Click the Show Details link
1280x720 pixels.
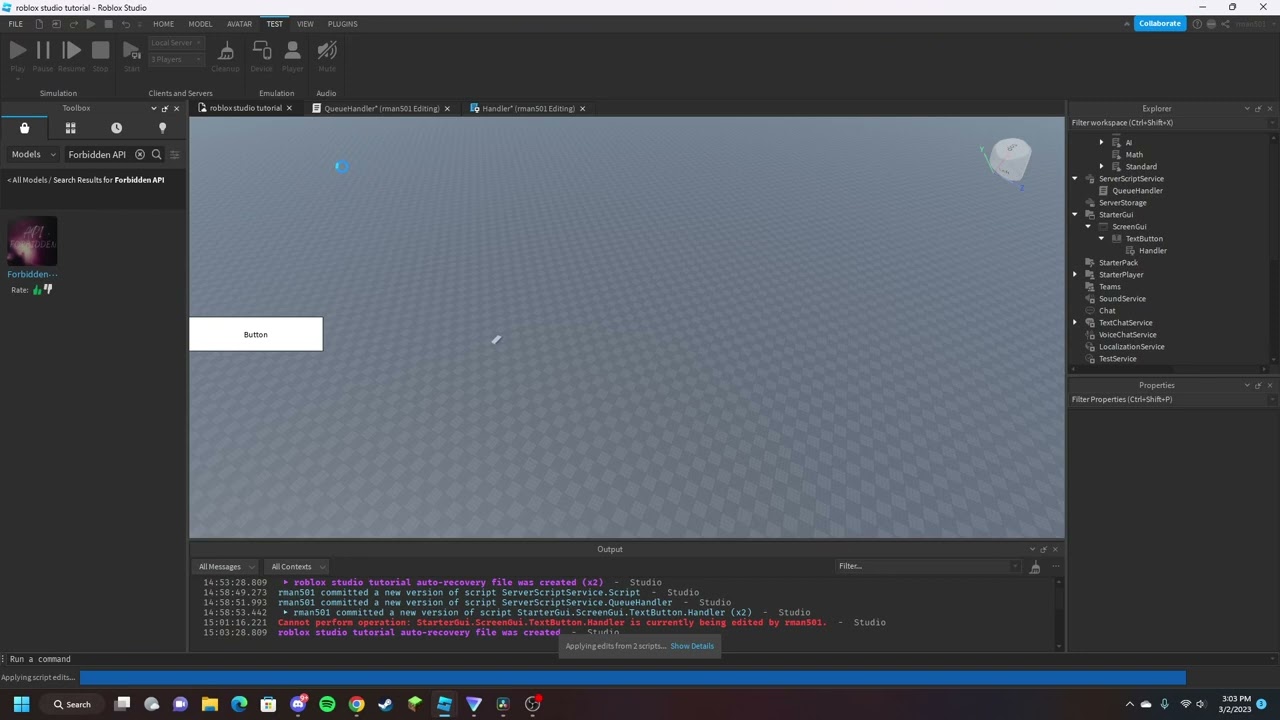(692, 646)
